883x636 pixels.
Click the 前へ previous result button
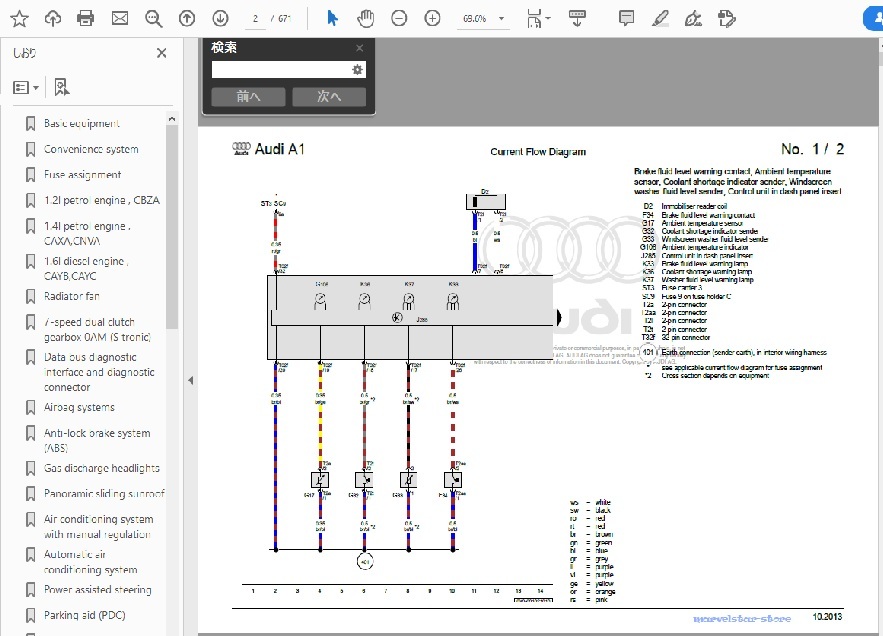[x=248, y=96]
